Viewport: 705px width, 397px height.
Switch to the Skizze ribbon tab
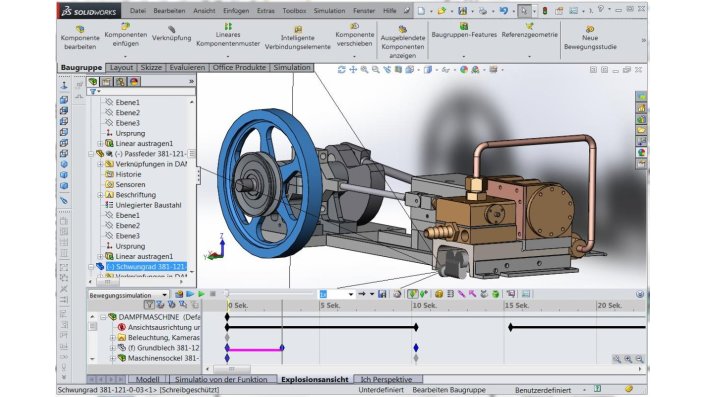[151, 67]
